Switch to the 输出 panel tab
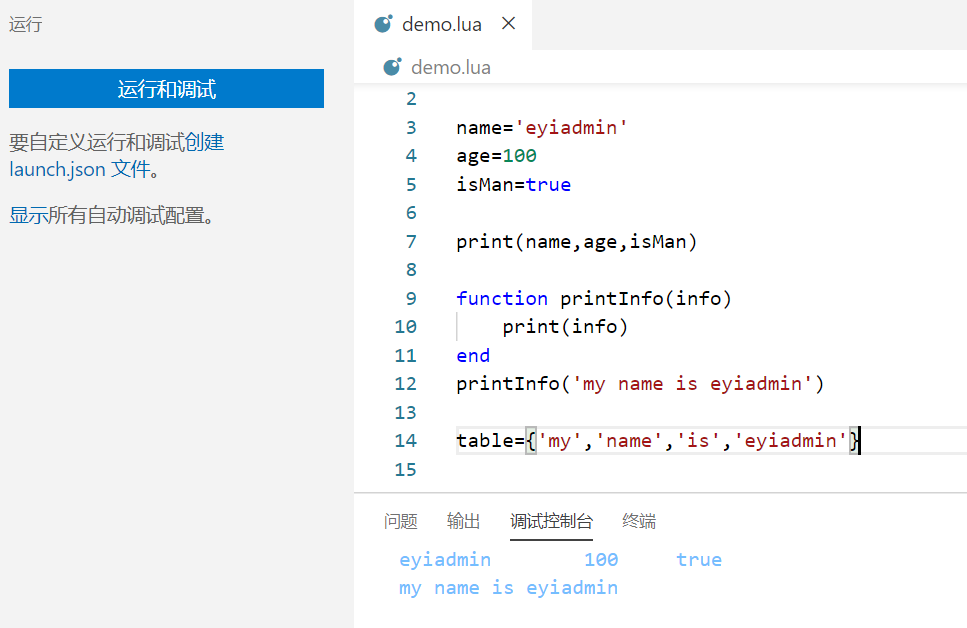967x628 pixels. pos(463,521)
